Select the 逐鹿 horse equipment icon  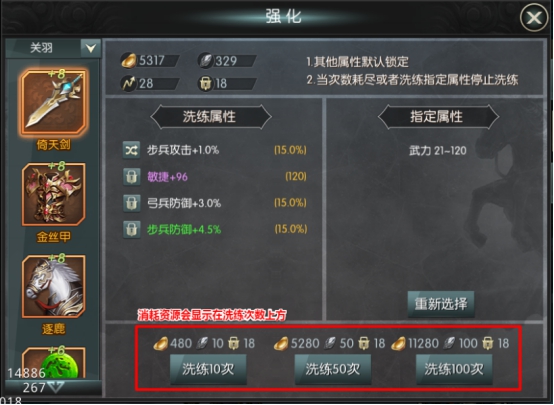click(54, 287)
